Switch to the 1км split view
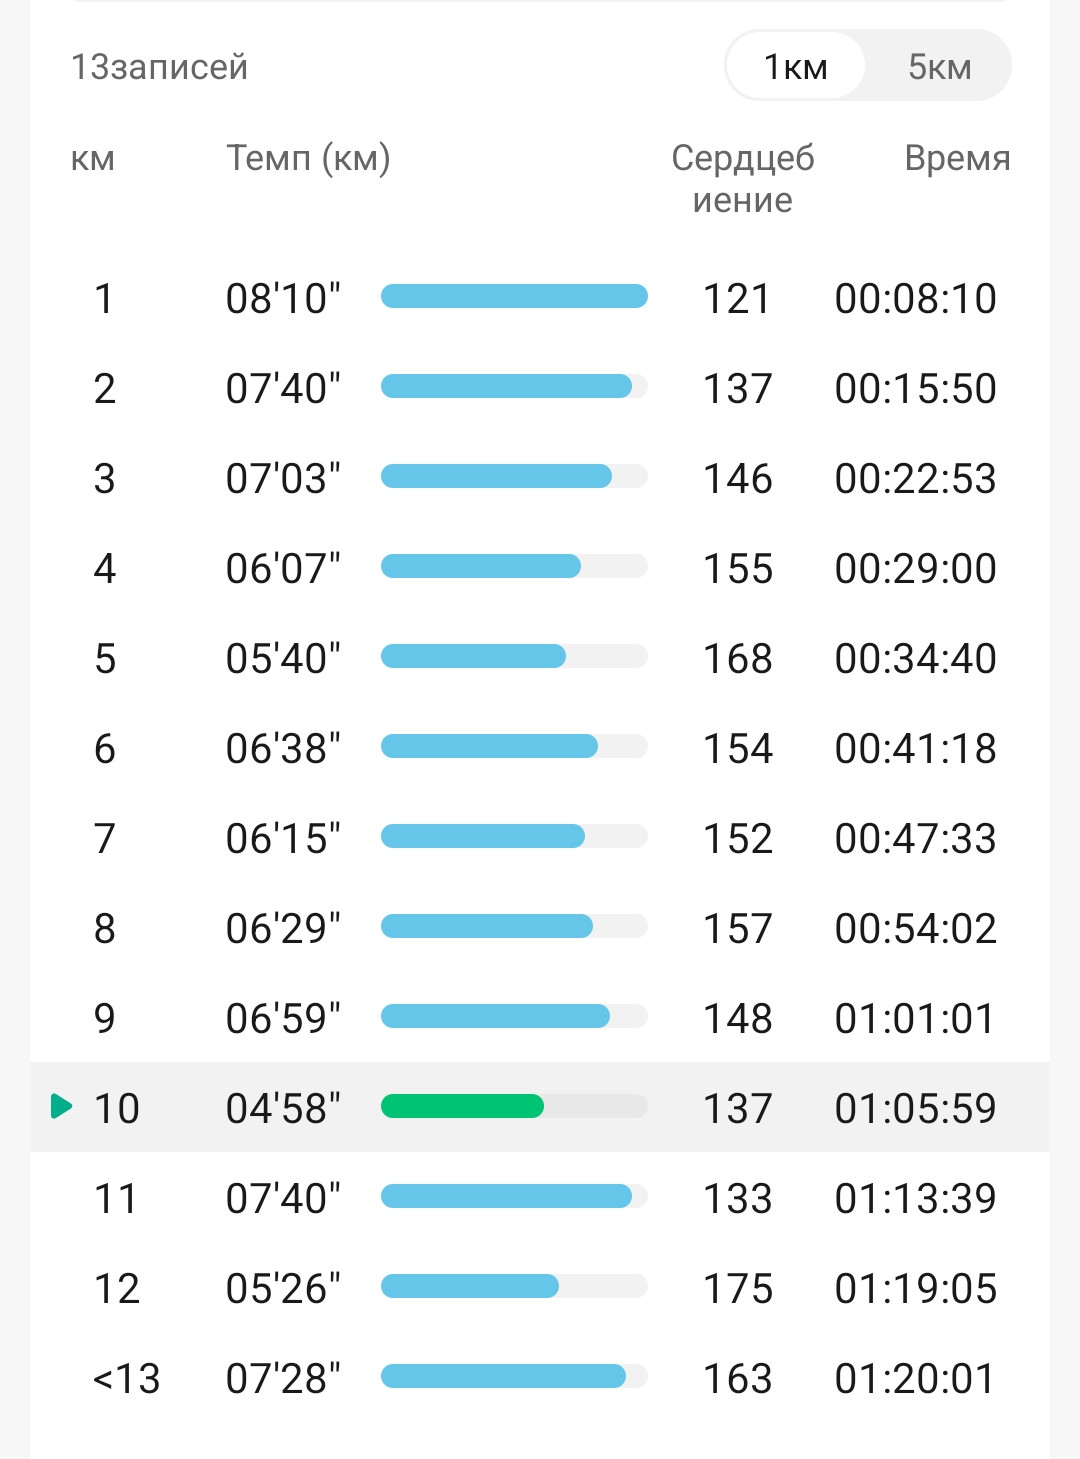 coord(795,66)
